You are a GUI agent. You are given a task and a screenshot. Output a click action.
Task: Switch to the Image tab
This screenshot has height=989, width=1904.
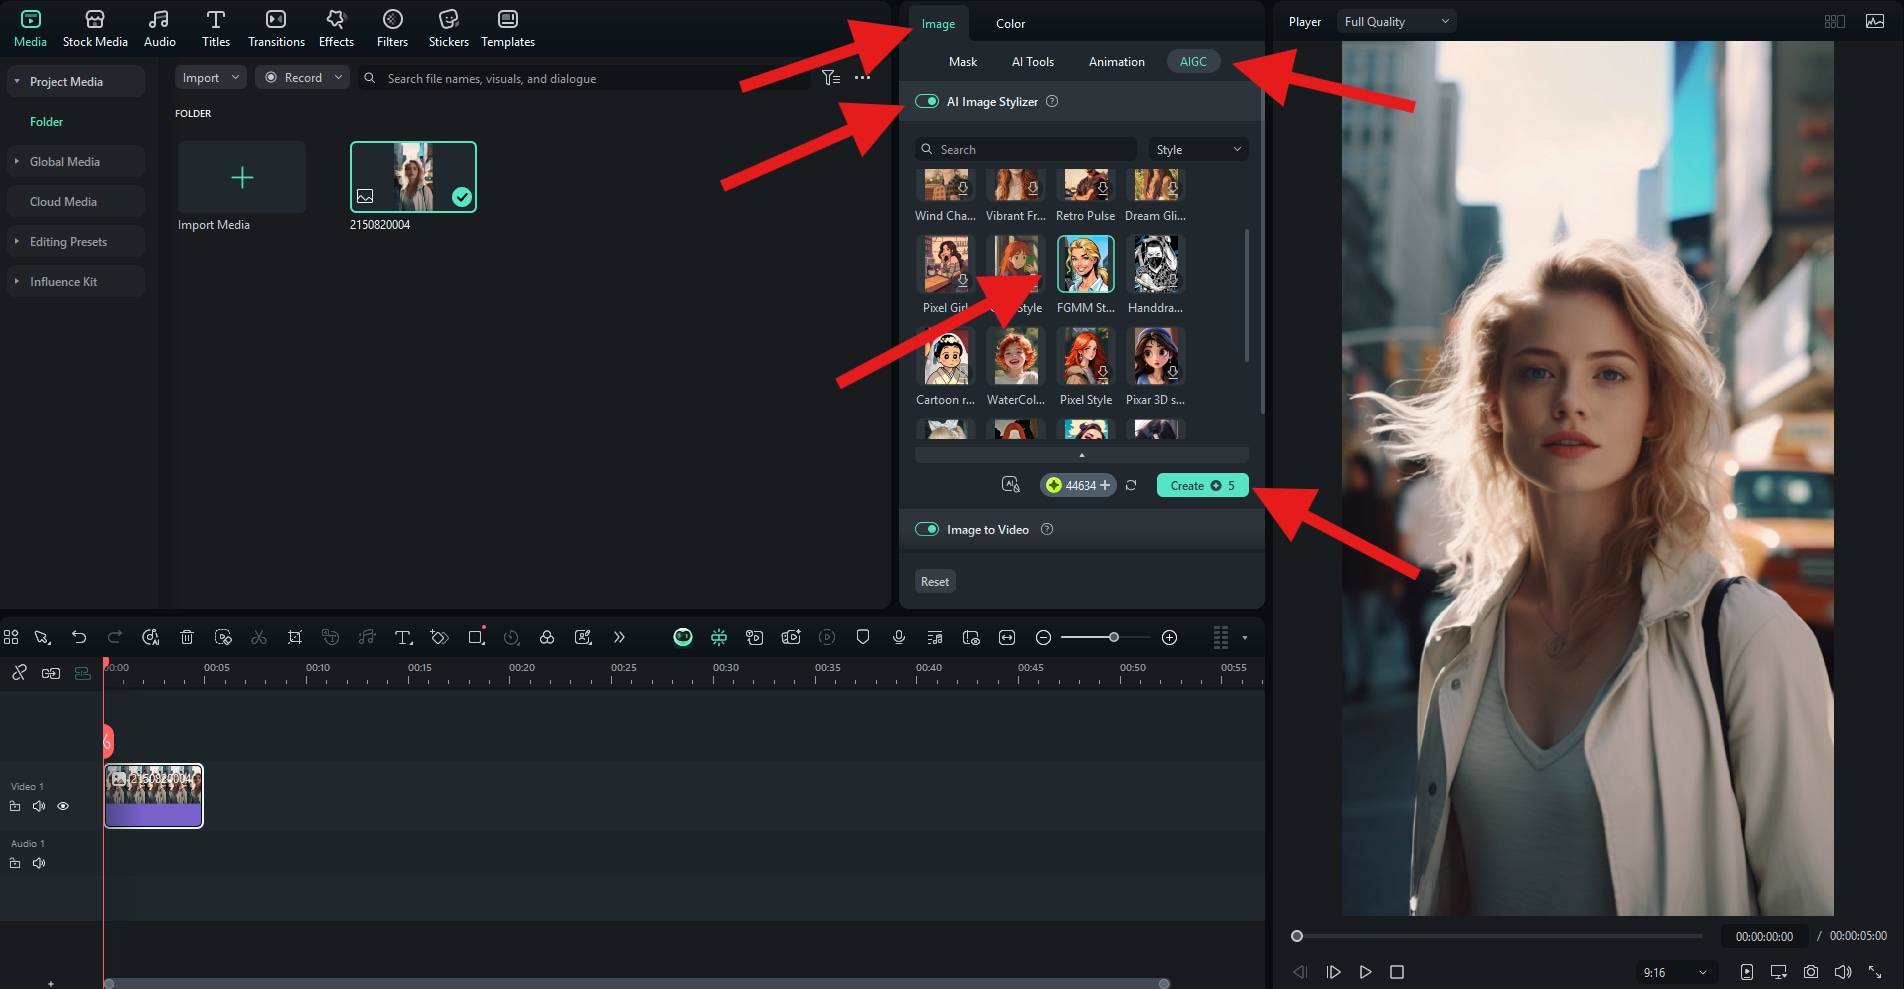[x=938, y=23]
